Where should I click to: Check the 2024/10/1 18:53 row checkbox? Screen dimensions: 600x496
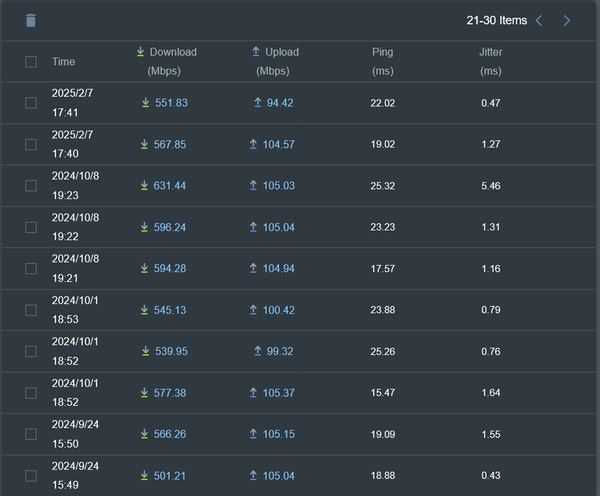pyautogui.click(x=31, y=310)
